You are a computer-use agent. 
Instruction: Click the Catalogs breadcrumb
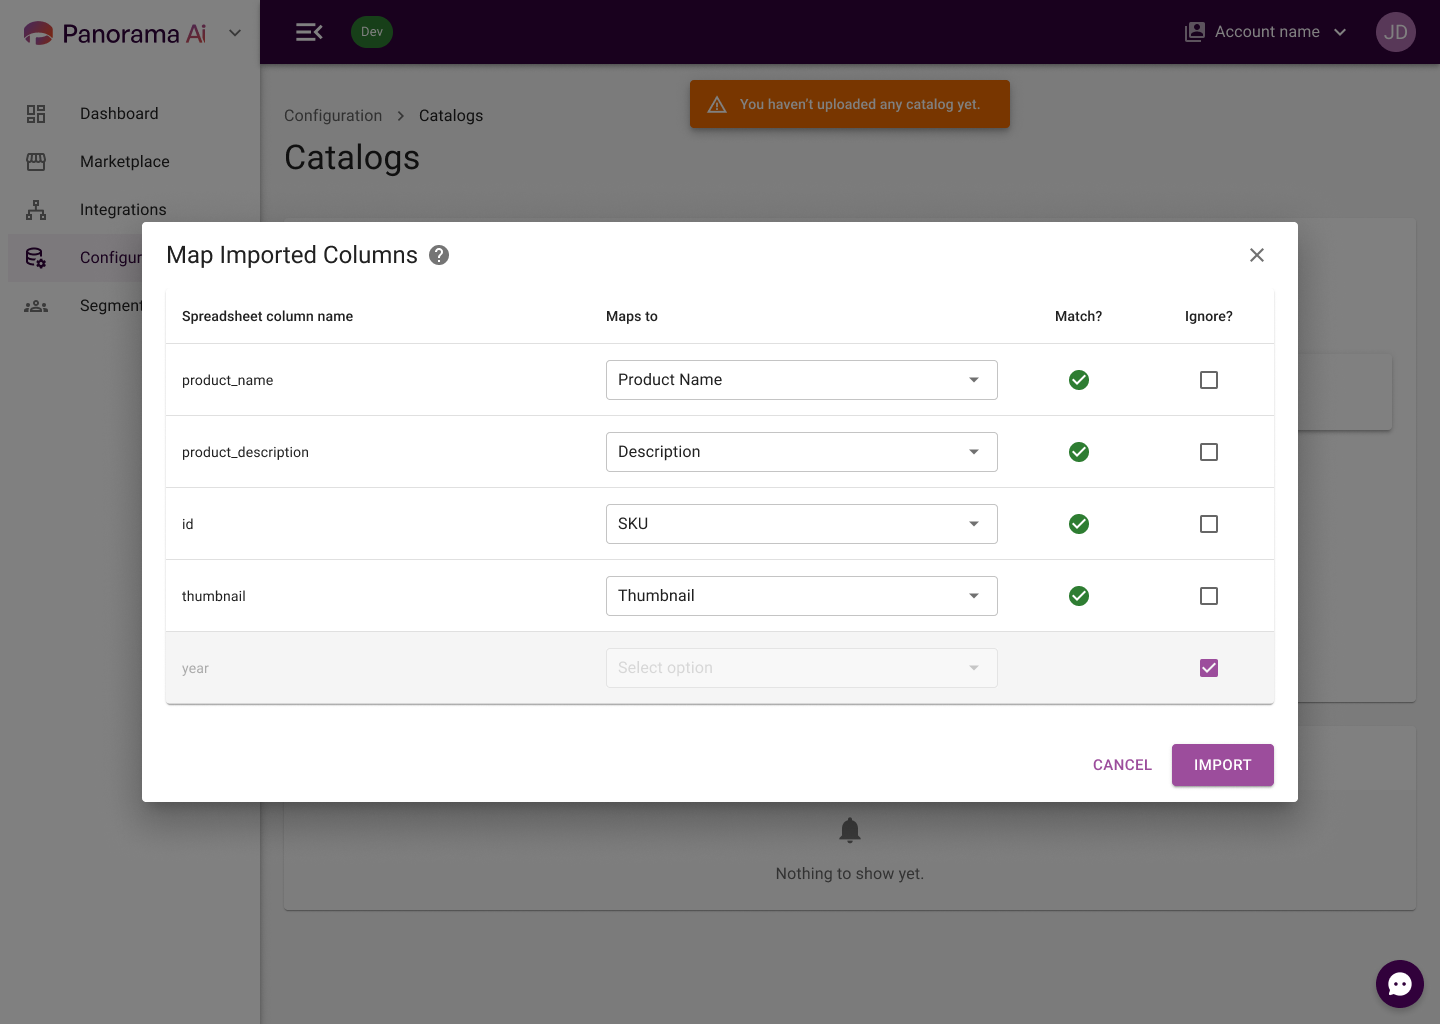coord(451,116)
